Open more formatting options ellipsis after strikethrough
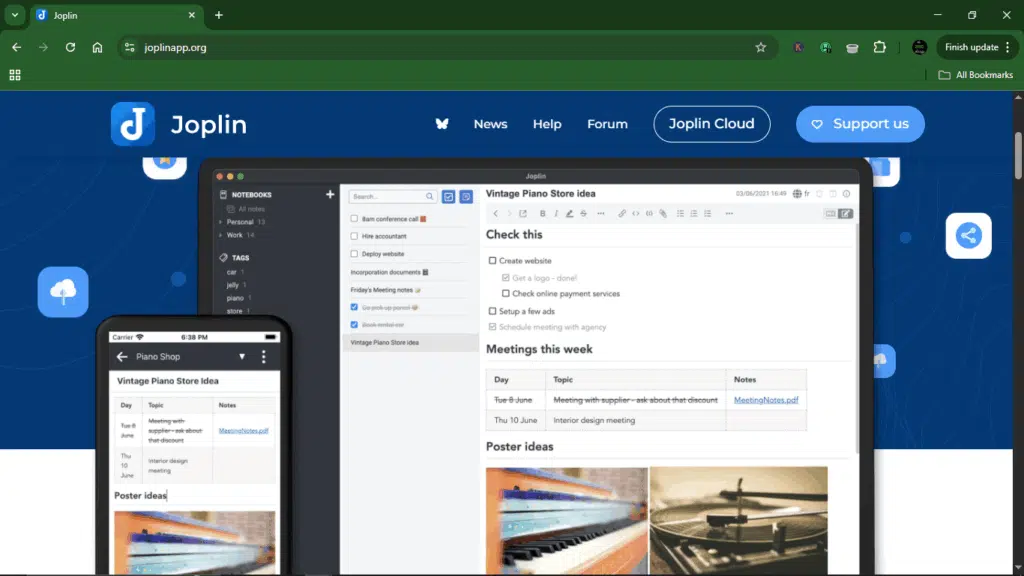 click(601, 214)
